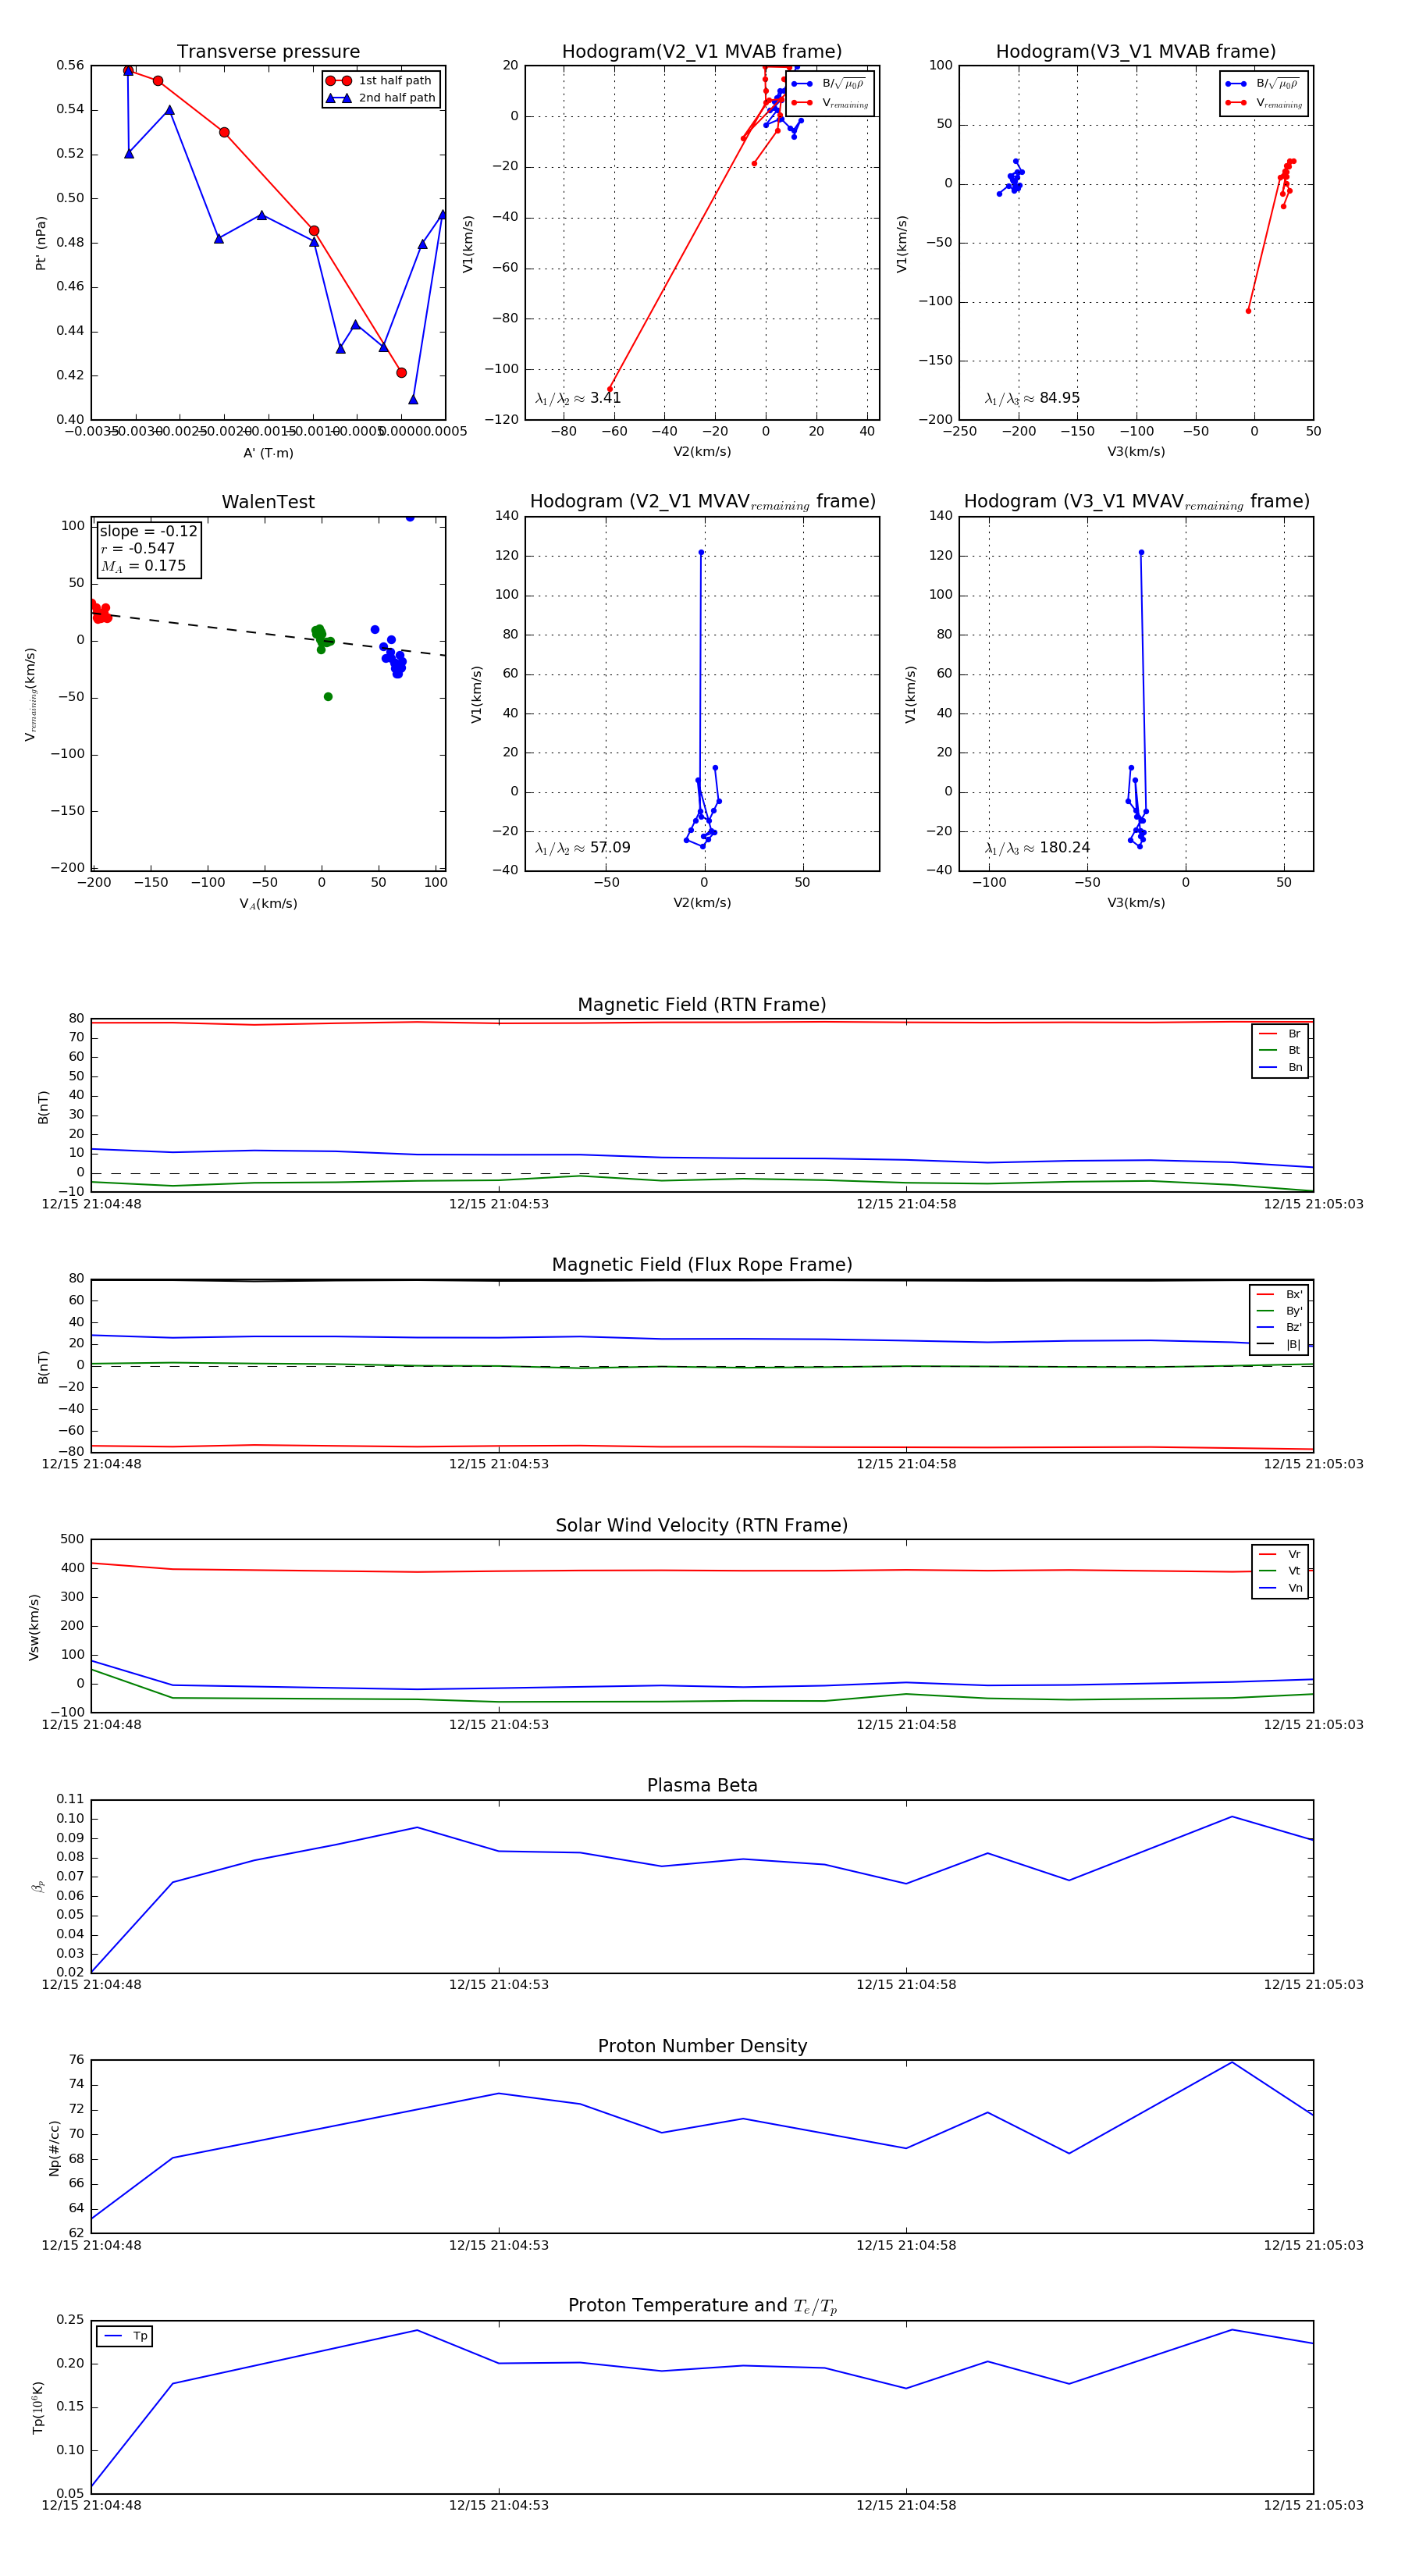This screenshot has width=1405, height=2576.
Task: Select the "Tp" legend entry
Action: pyautogui.click(x=125, y=2336)
